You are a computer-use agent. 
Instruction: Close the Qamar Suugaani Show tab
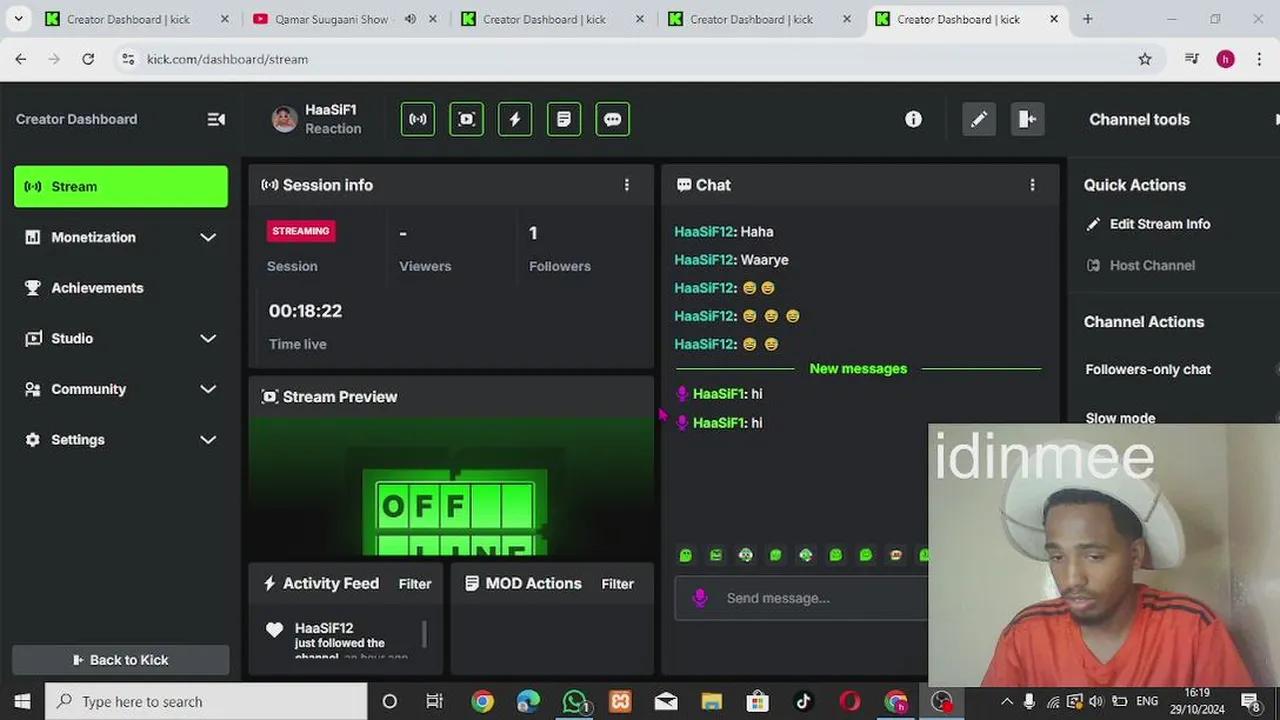point(432,19)
